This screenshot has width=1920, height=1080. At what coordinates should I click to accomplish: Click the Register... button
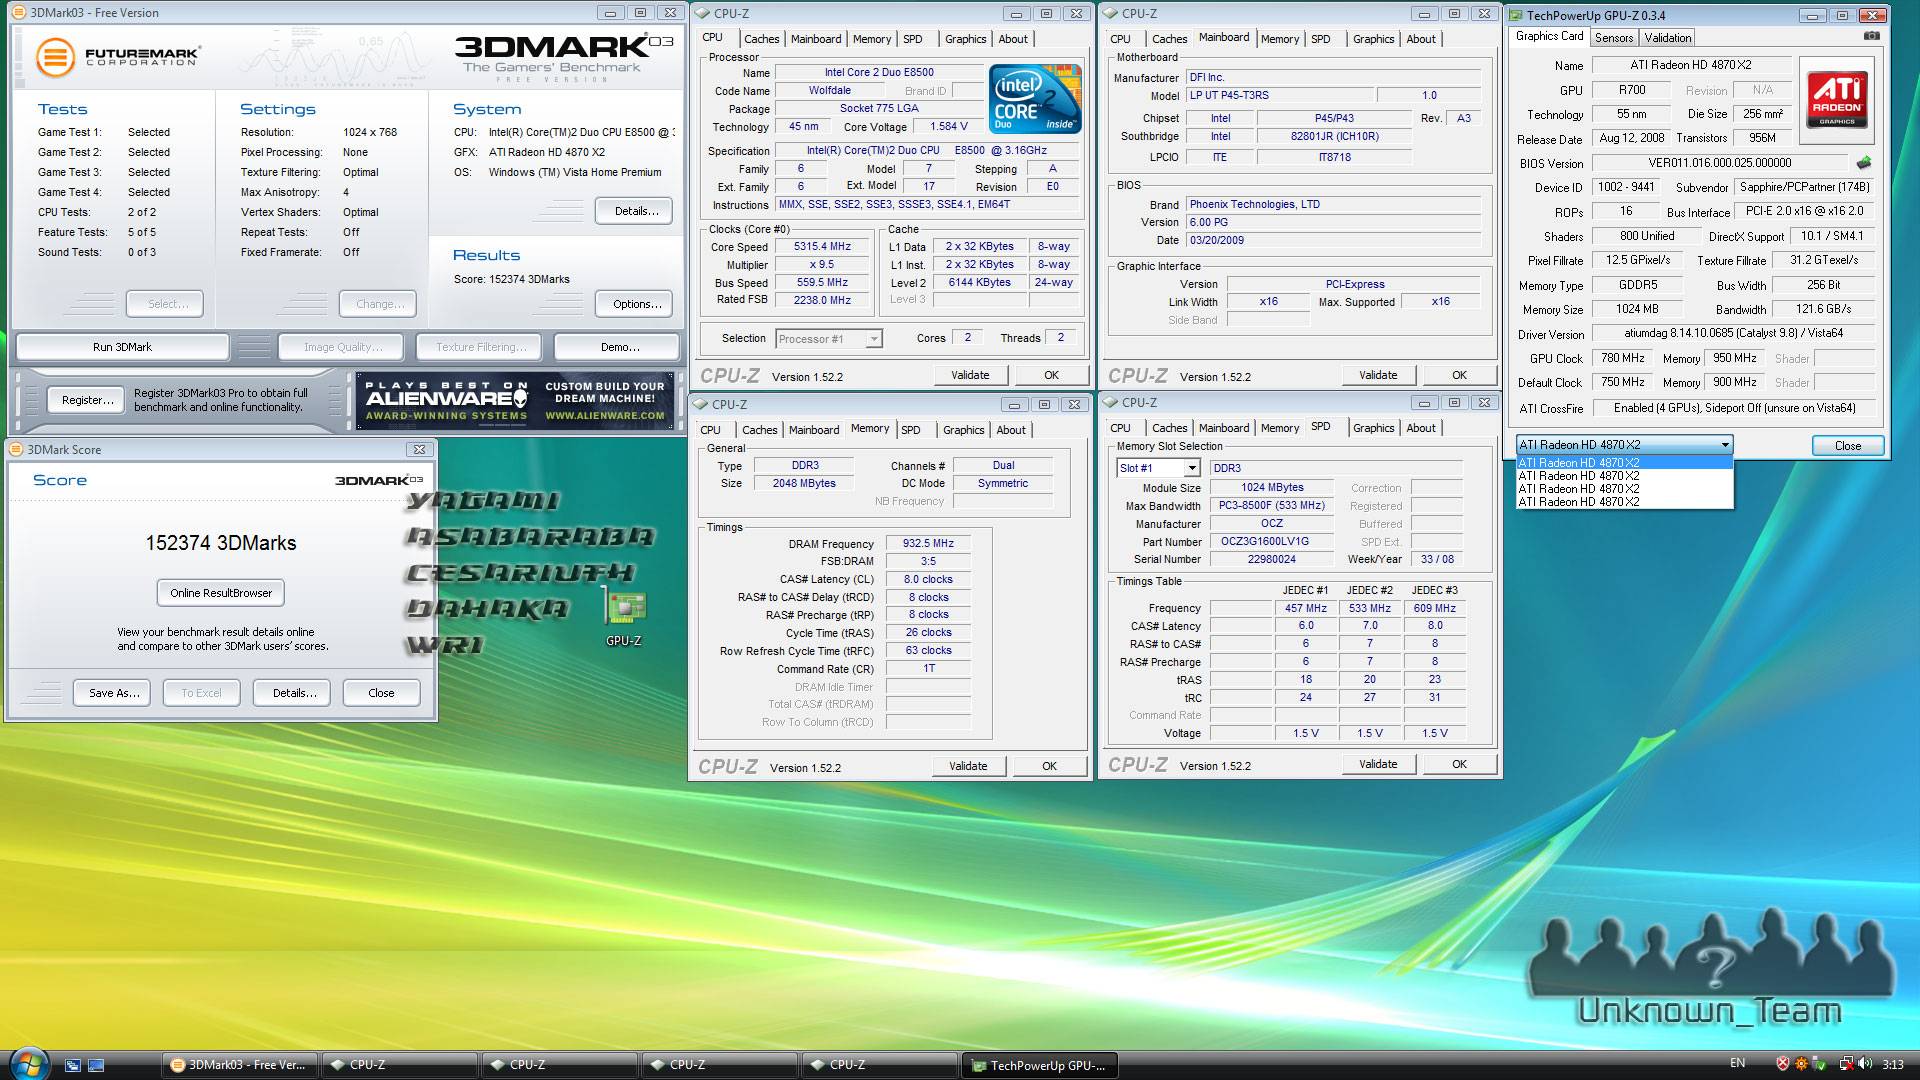87,400
